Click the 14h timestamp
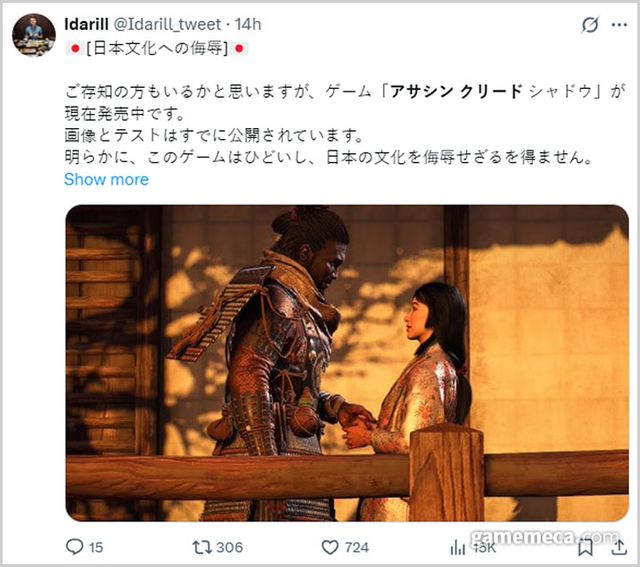 (248, 24)
